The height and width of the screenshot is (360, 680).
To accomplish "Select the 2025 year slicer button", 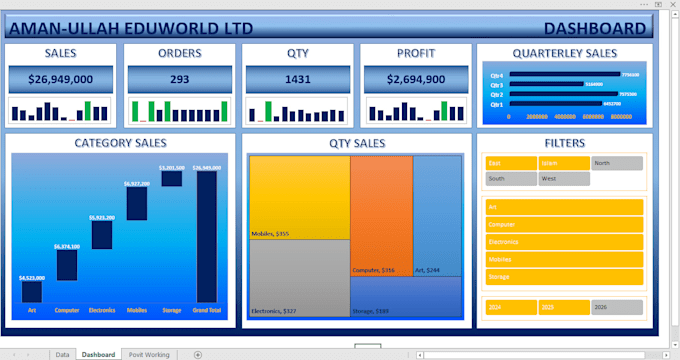I will tap(564, 307).
